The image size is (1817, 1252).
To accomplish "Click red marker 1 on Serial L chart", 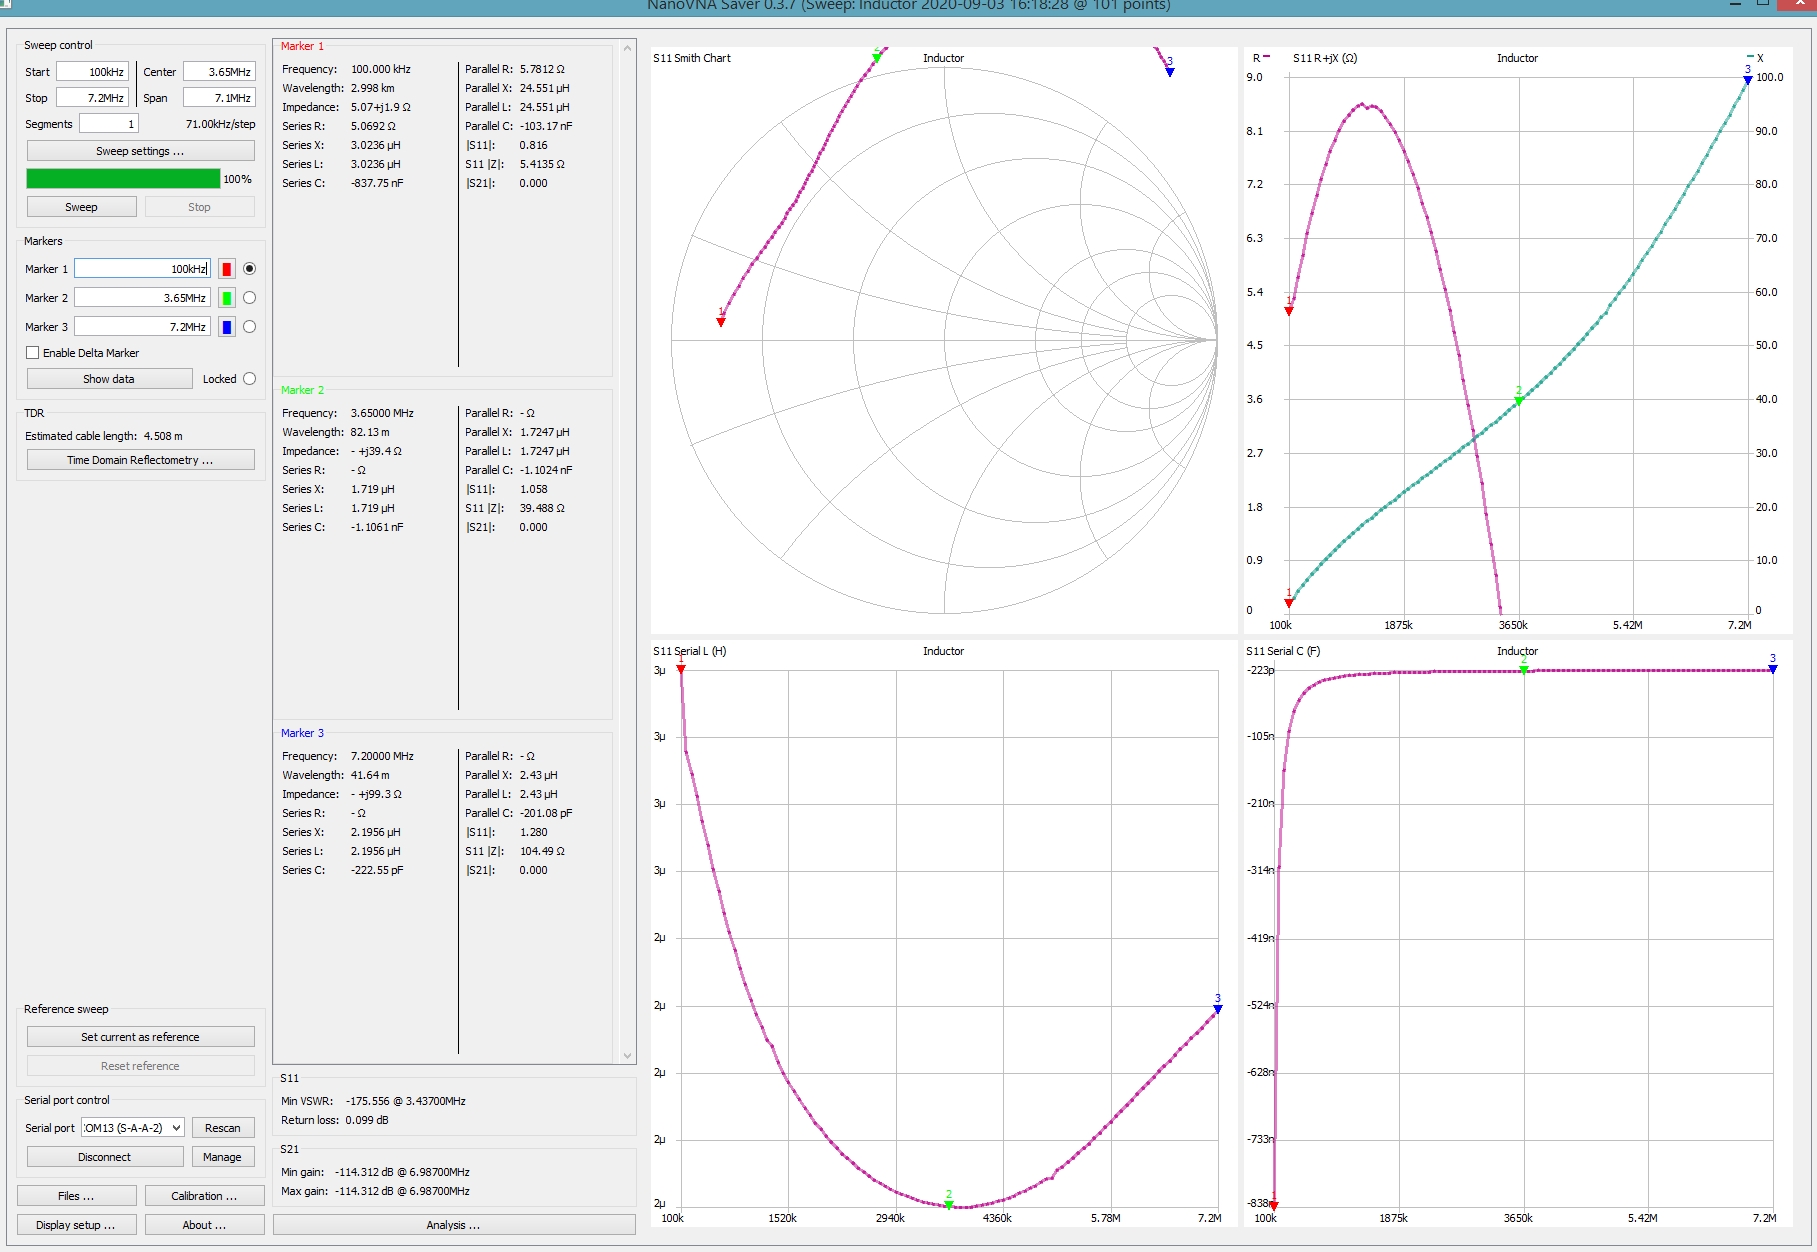I will click(x=681, y=668).
